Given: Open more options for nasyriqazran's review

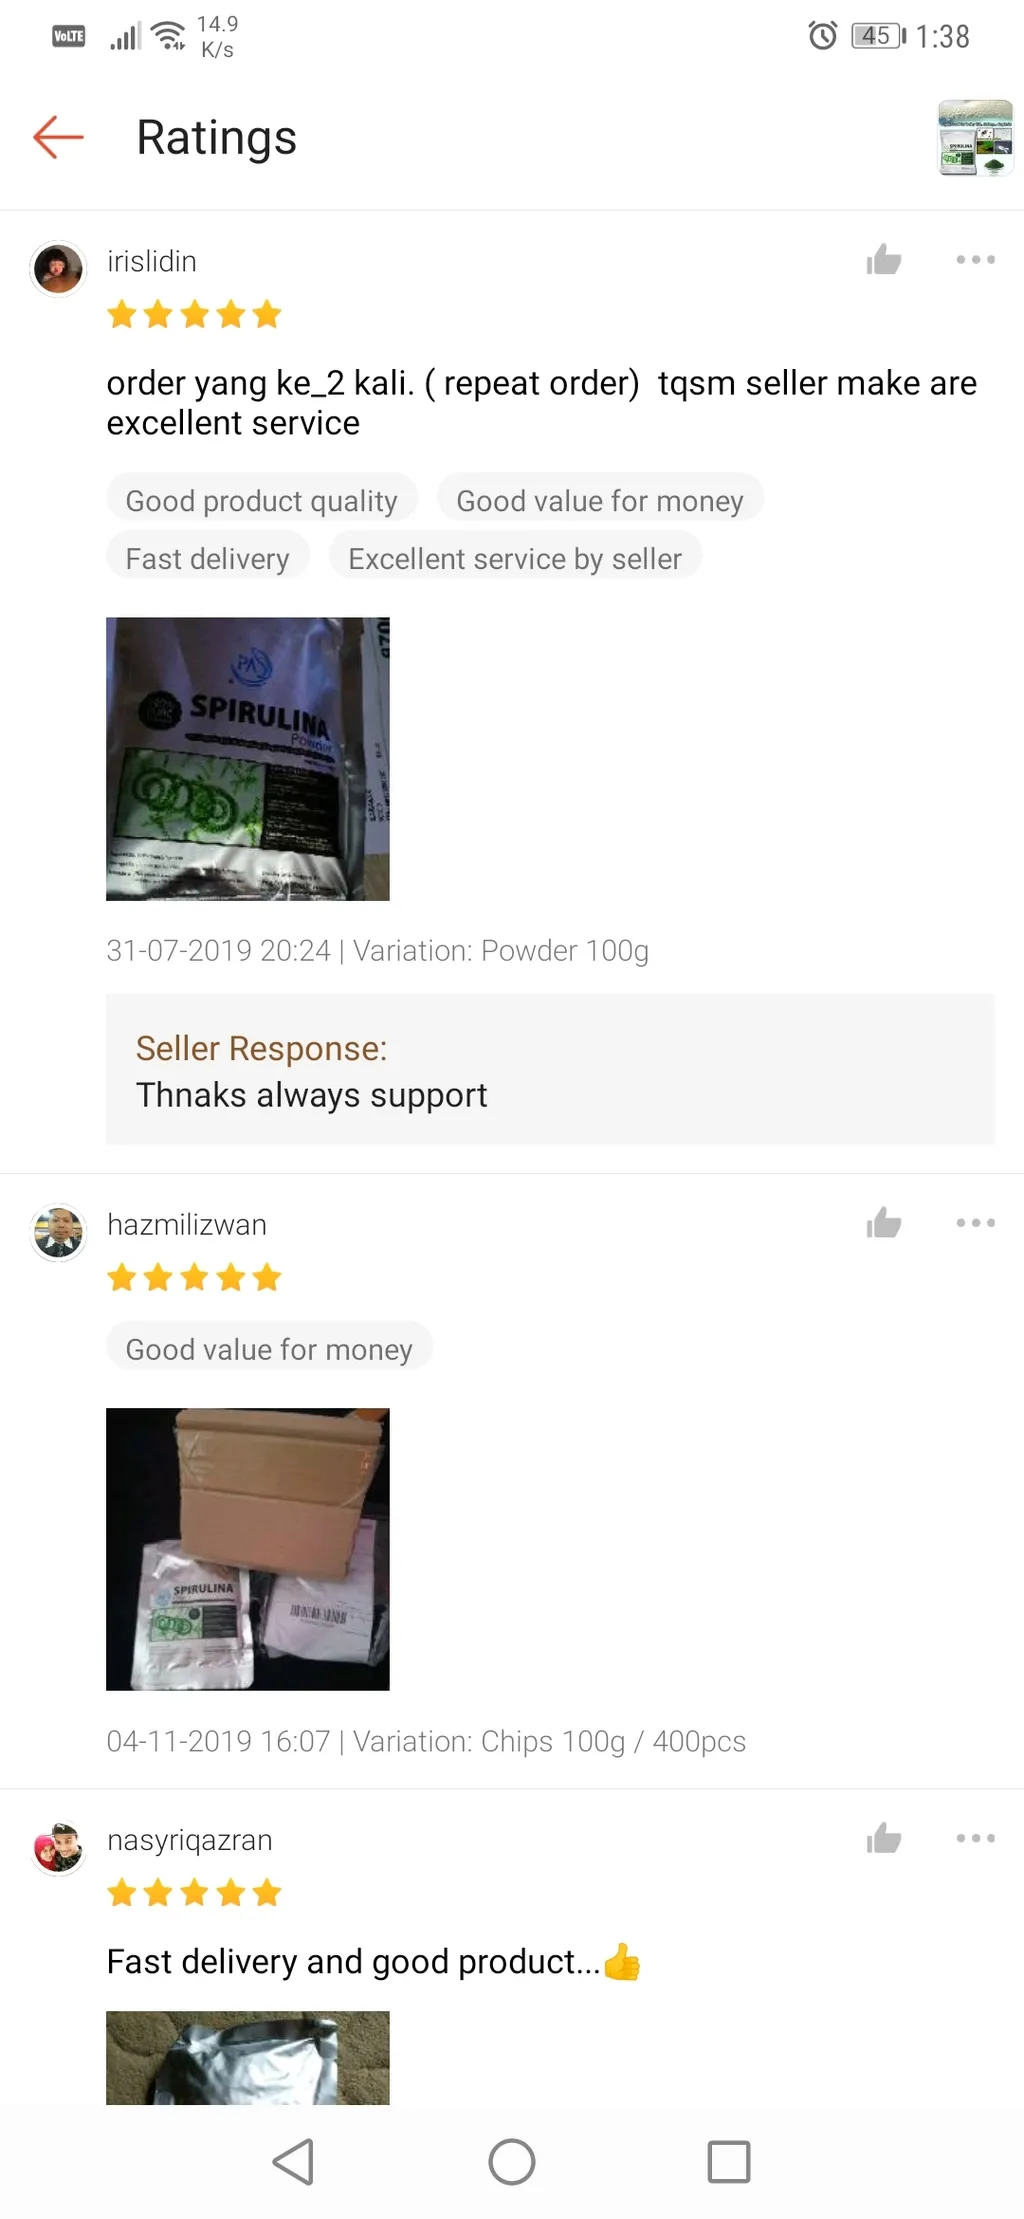Looking at the screenshot, I should (975, 1838).
